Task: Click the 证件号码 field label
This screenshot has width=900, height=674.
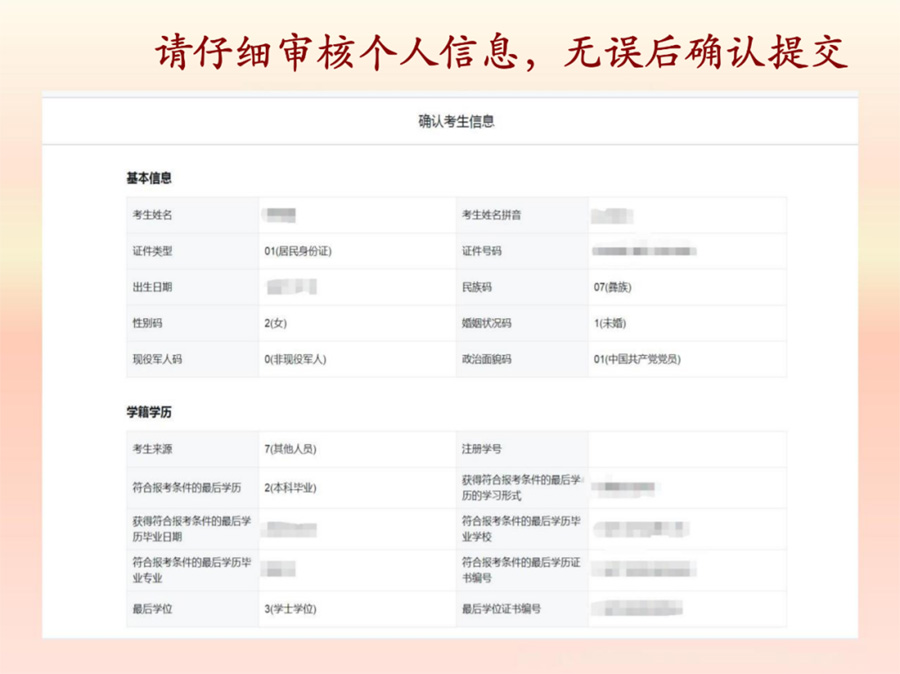Action: [481, 251]
